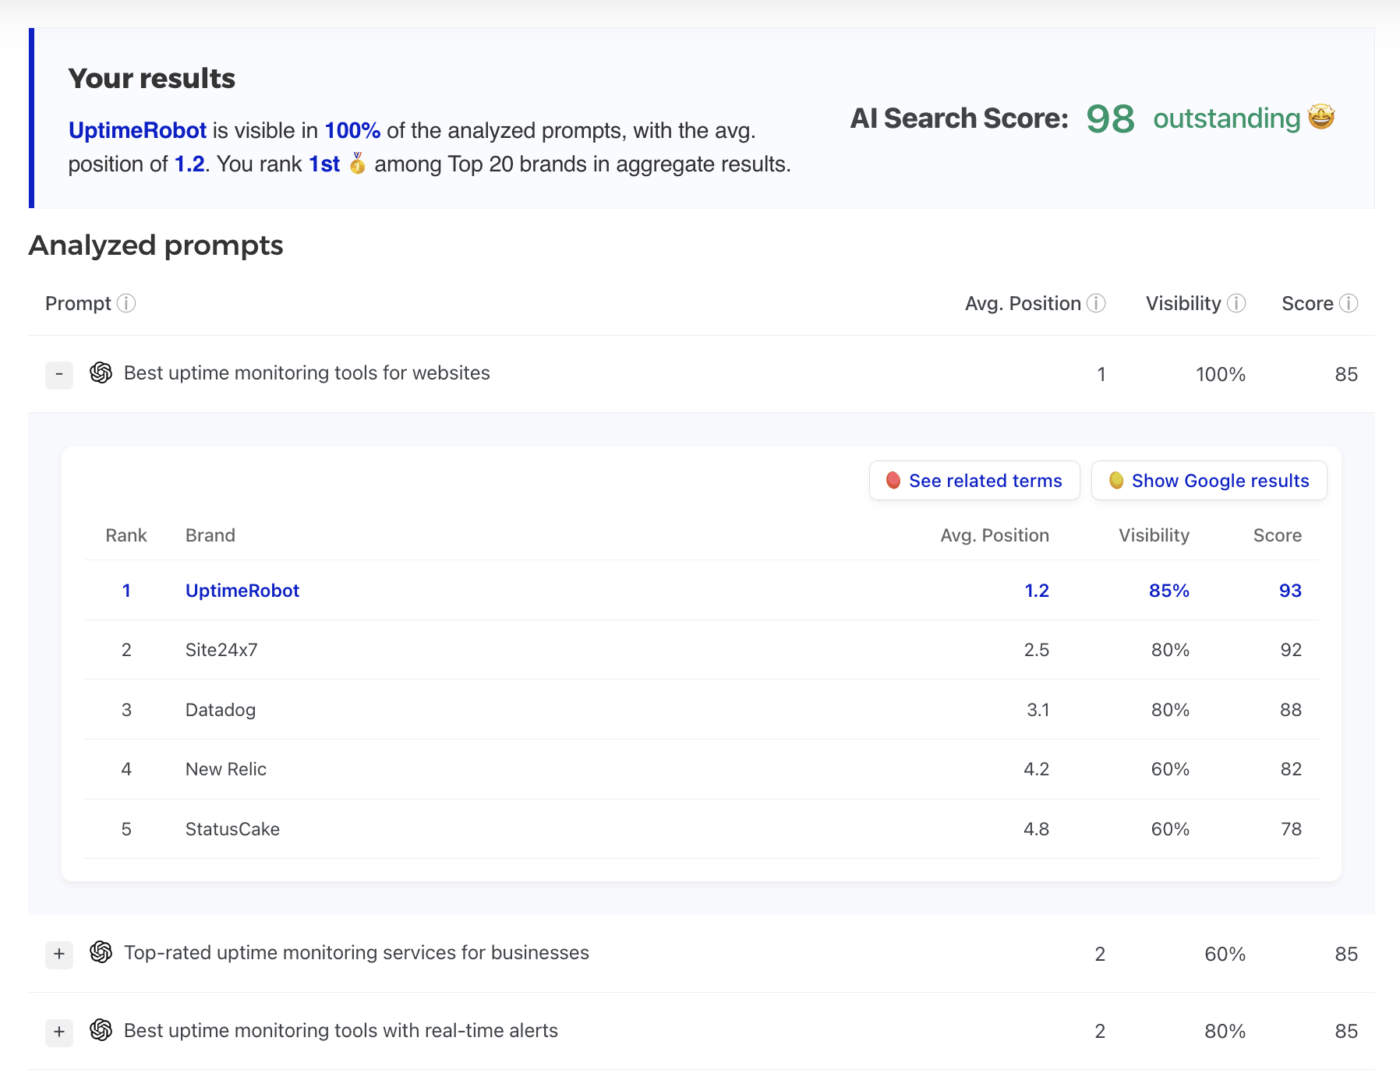Click UptimeRobot's 1.2 average position value
Image resolution: width=1400 pixels, height=1080 pixels.
[x=1037, y=590]
